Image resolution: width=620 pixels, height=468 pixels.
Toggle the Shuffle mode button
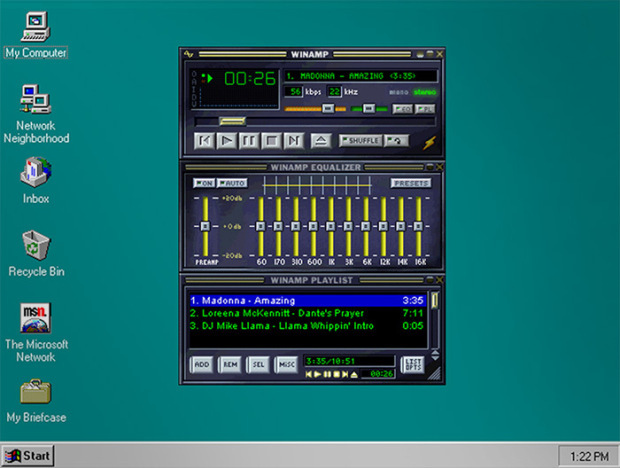360,141
